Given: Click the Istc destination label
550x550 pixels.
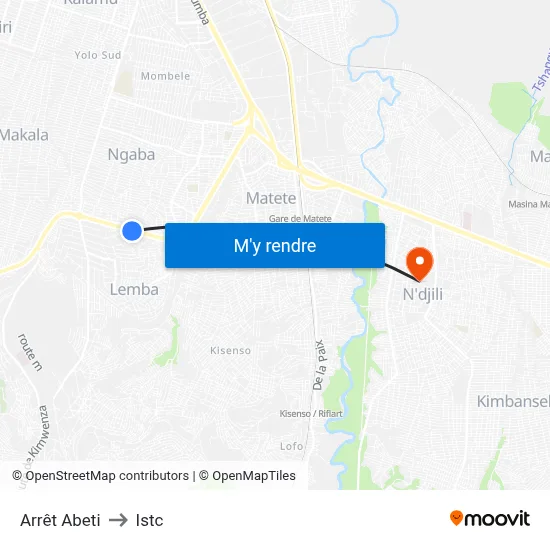Looking at the screenshot, I should 149,520.
